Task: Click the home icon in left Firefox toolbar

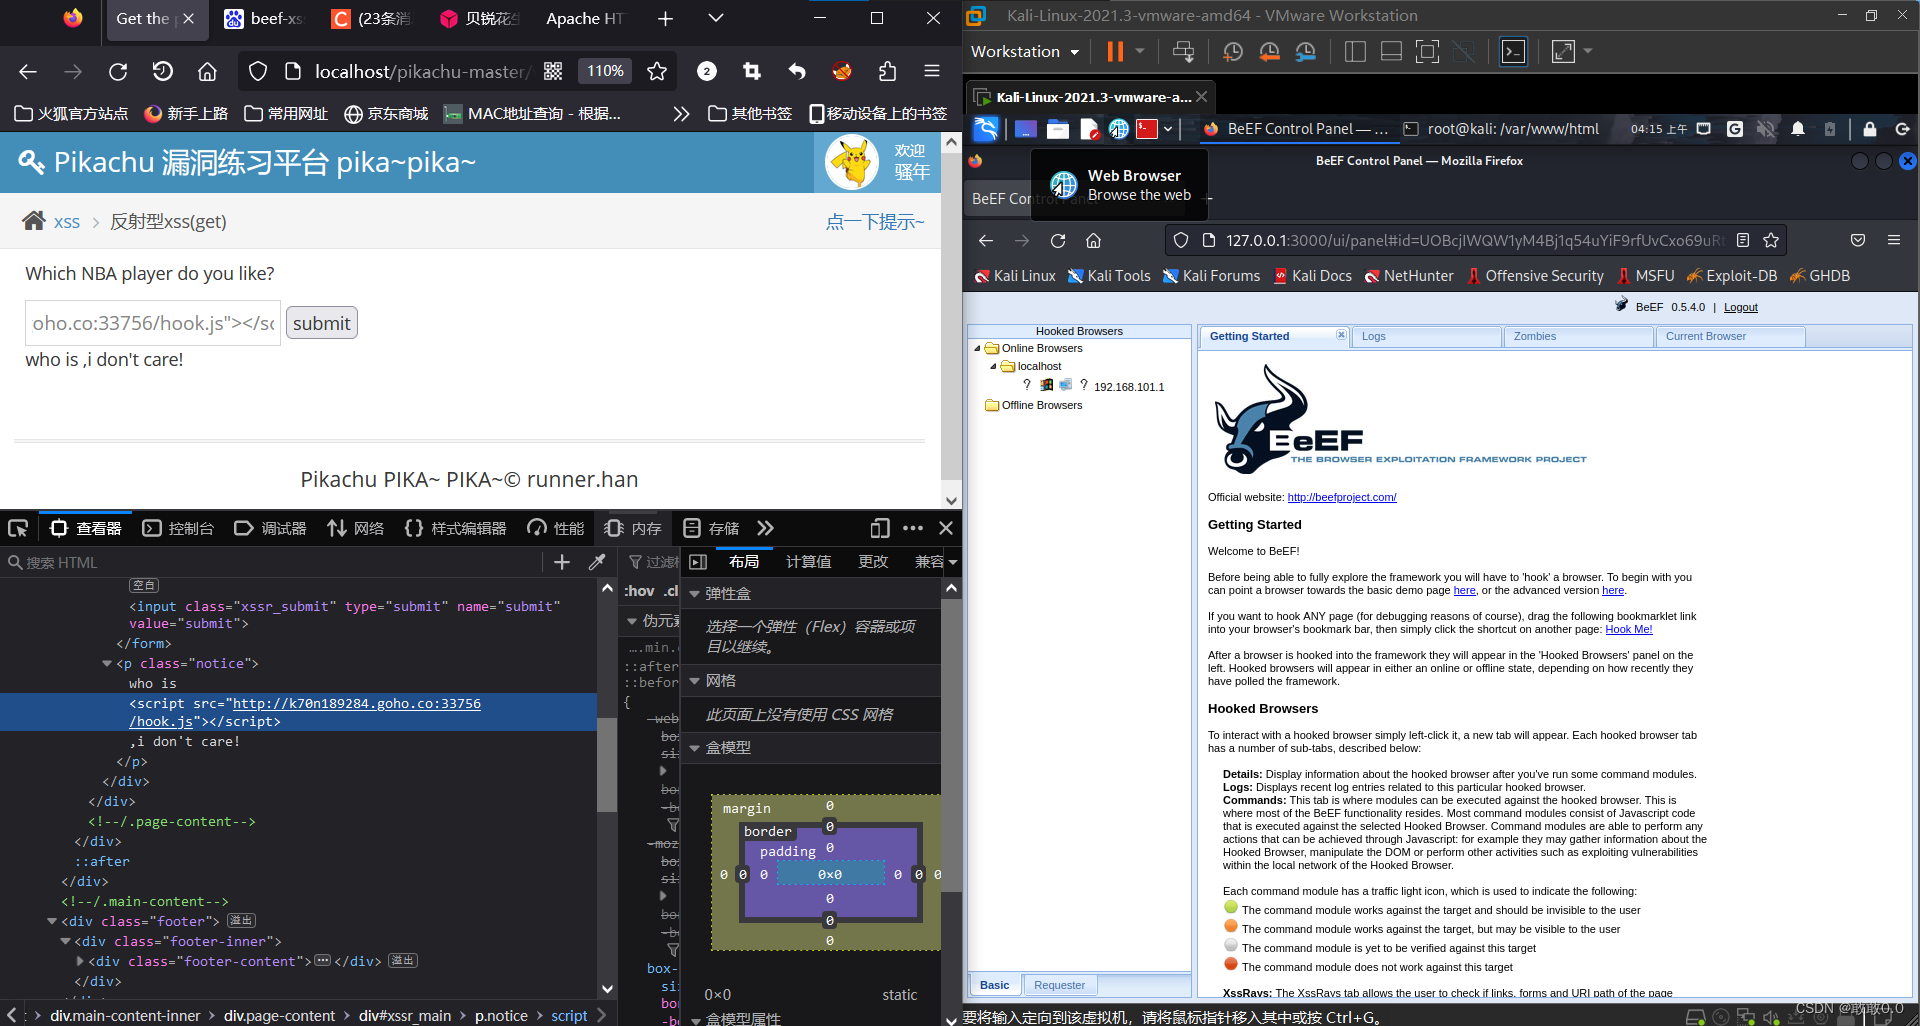Action: point(207,71)
